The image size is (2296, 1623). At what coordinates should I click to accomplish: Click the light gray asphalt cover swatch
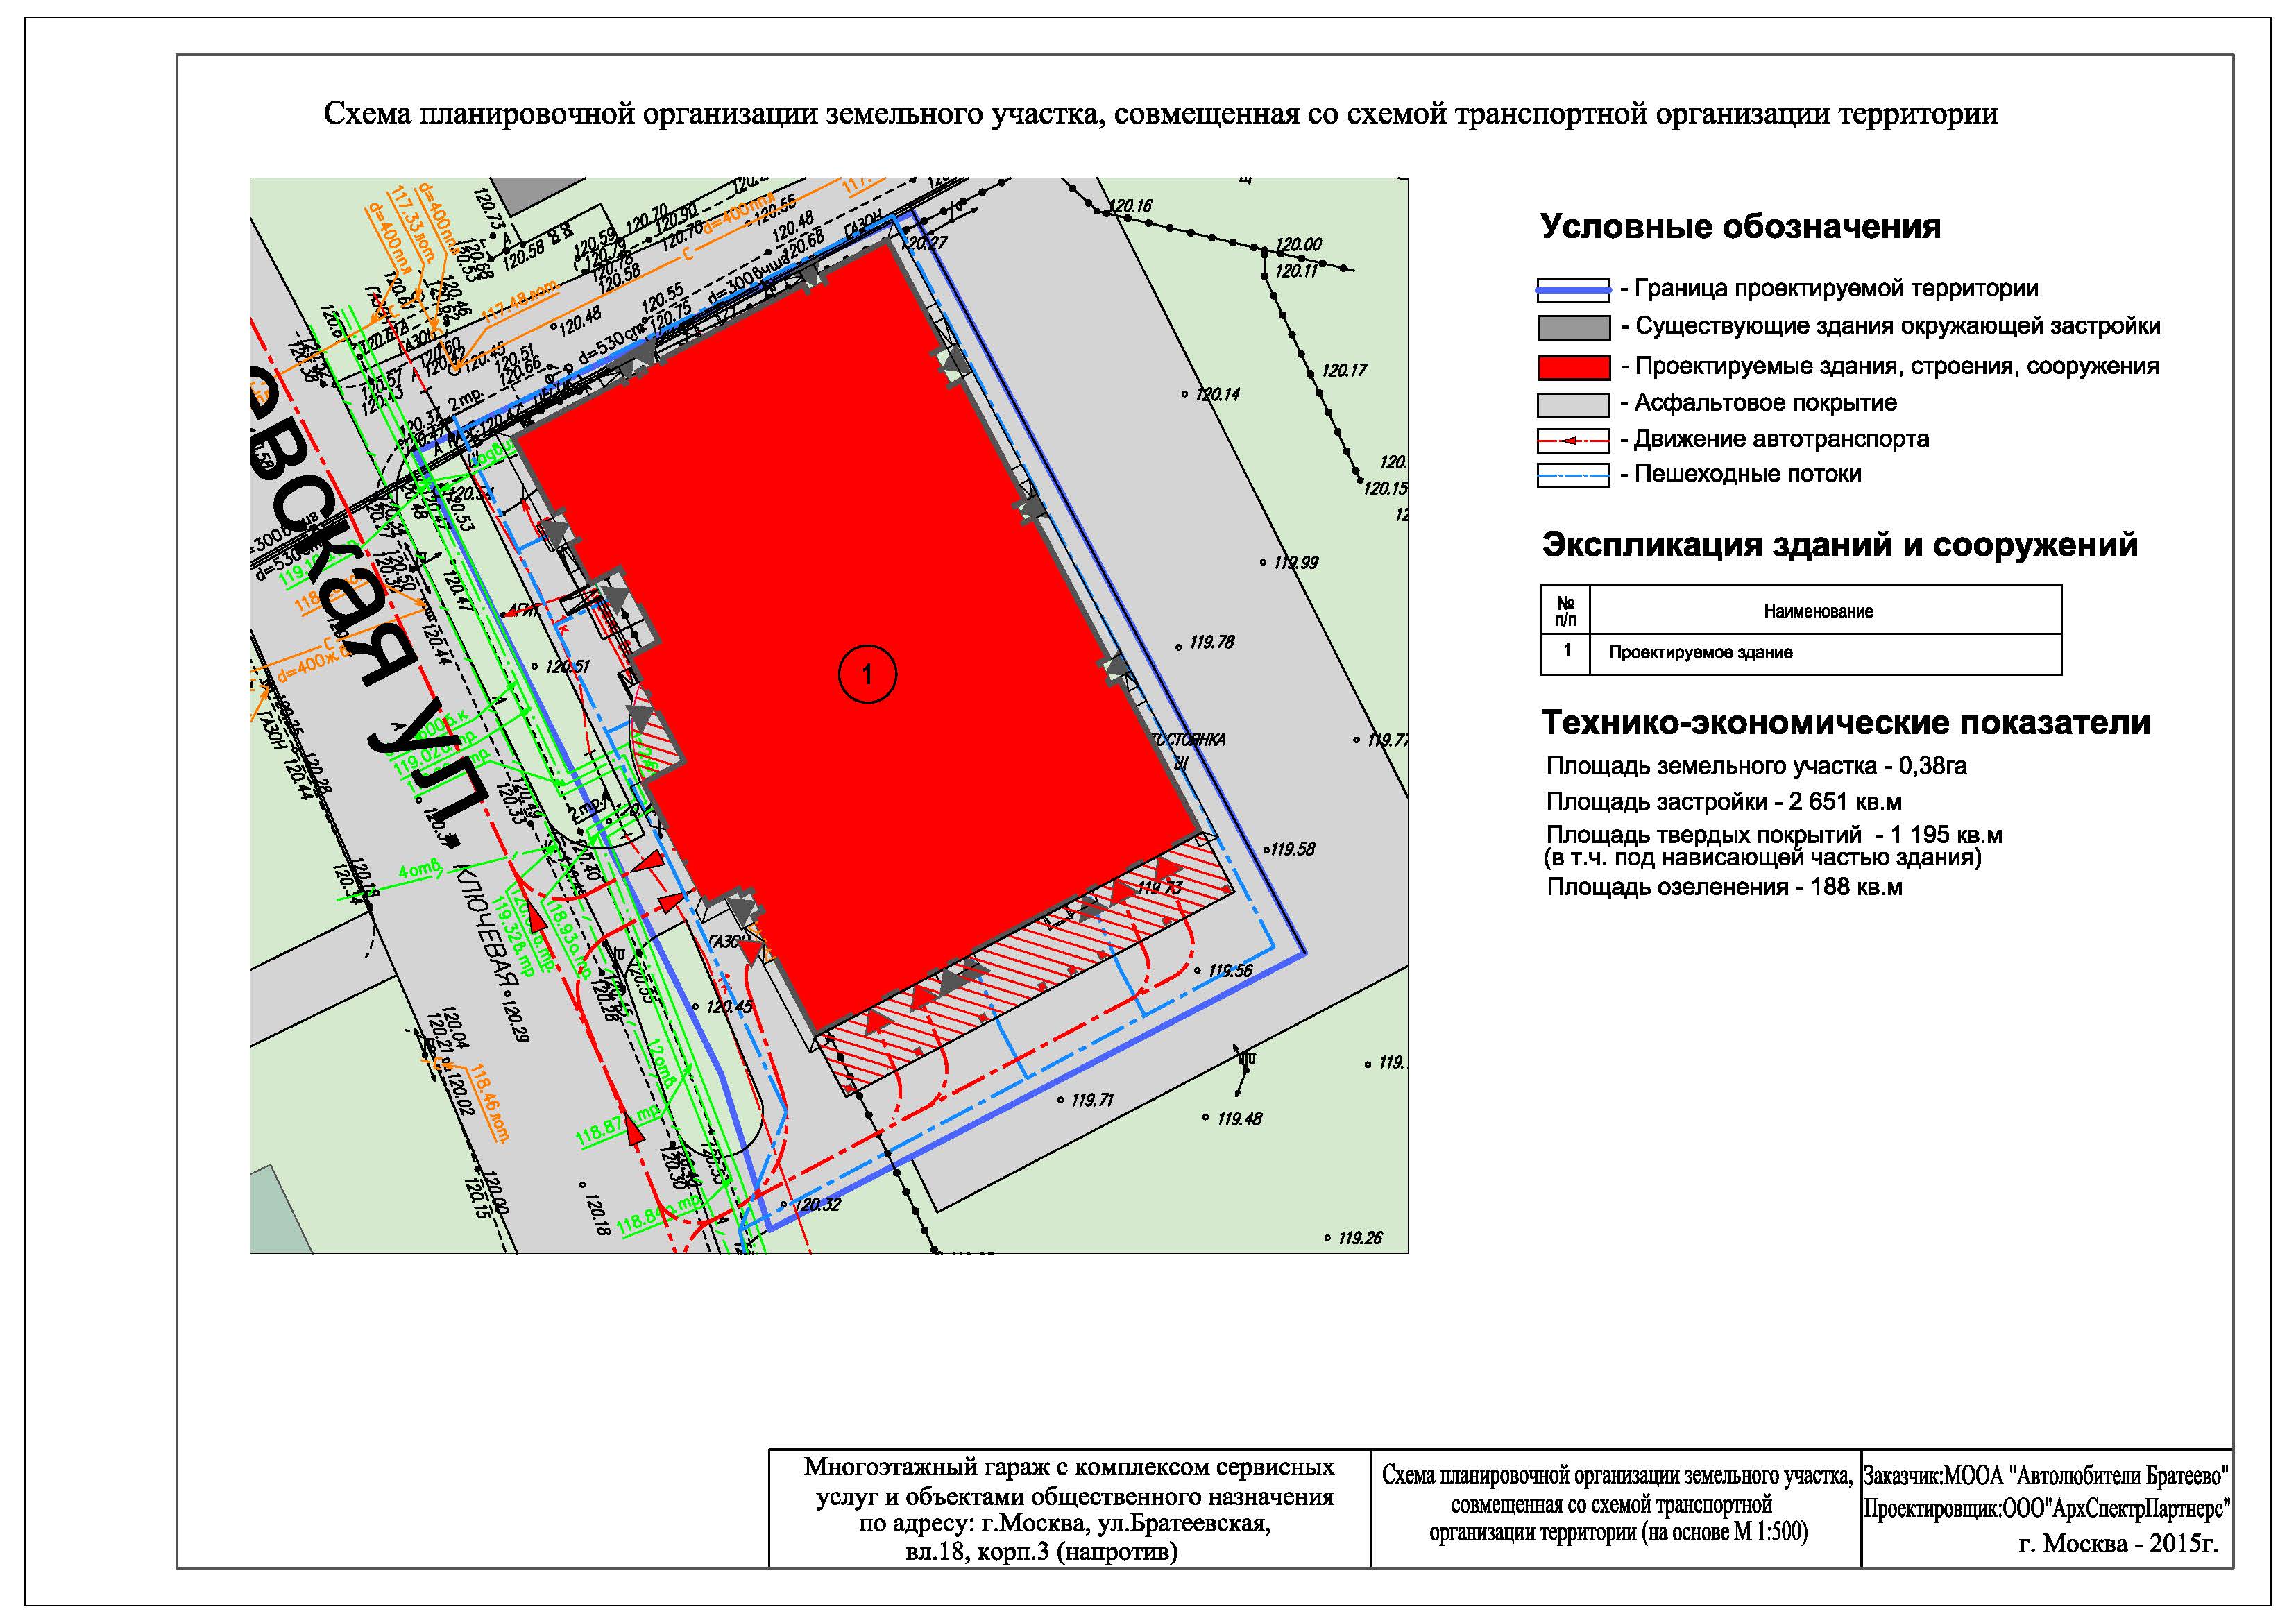(1573, 405)
